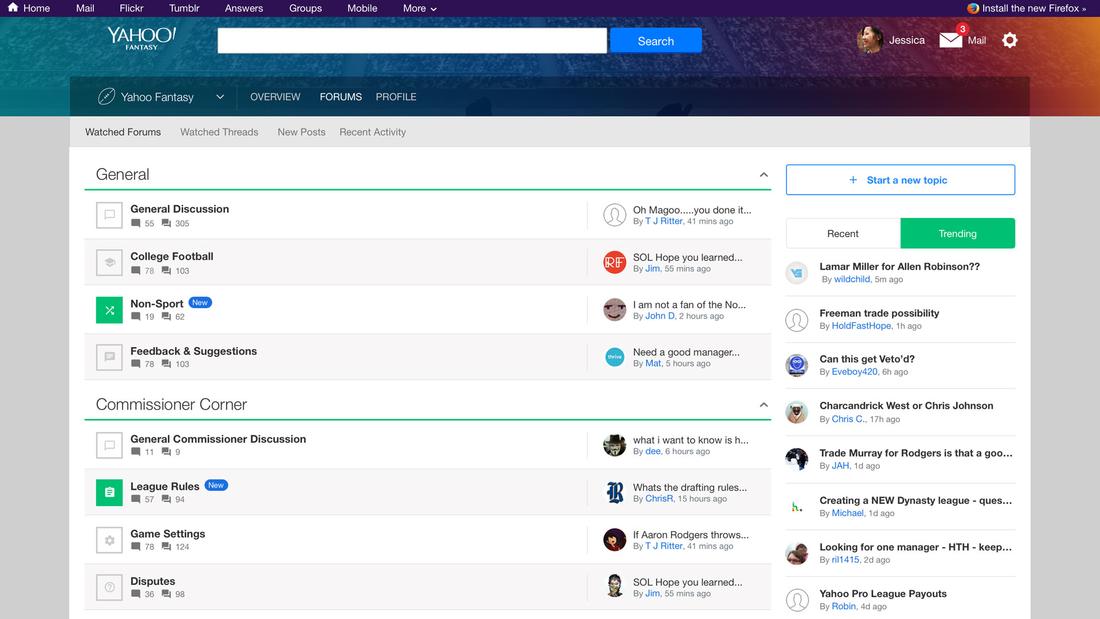Go to the Watched Threads tab
Image resolution: width=1100 pixels, height=619 pixels.
219,132
